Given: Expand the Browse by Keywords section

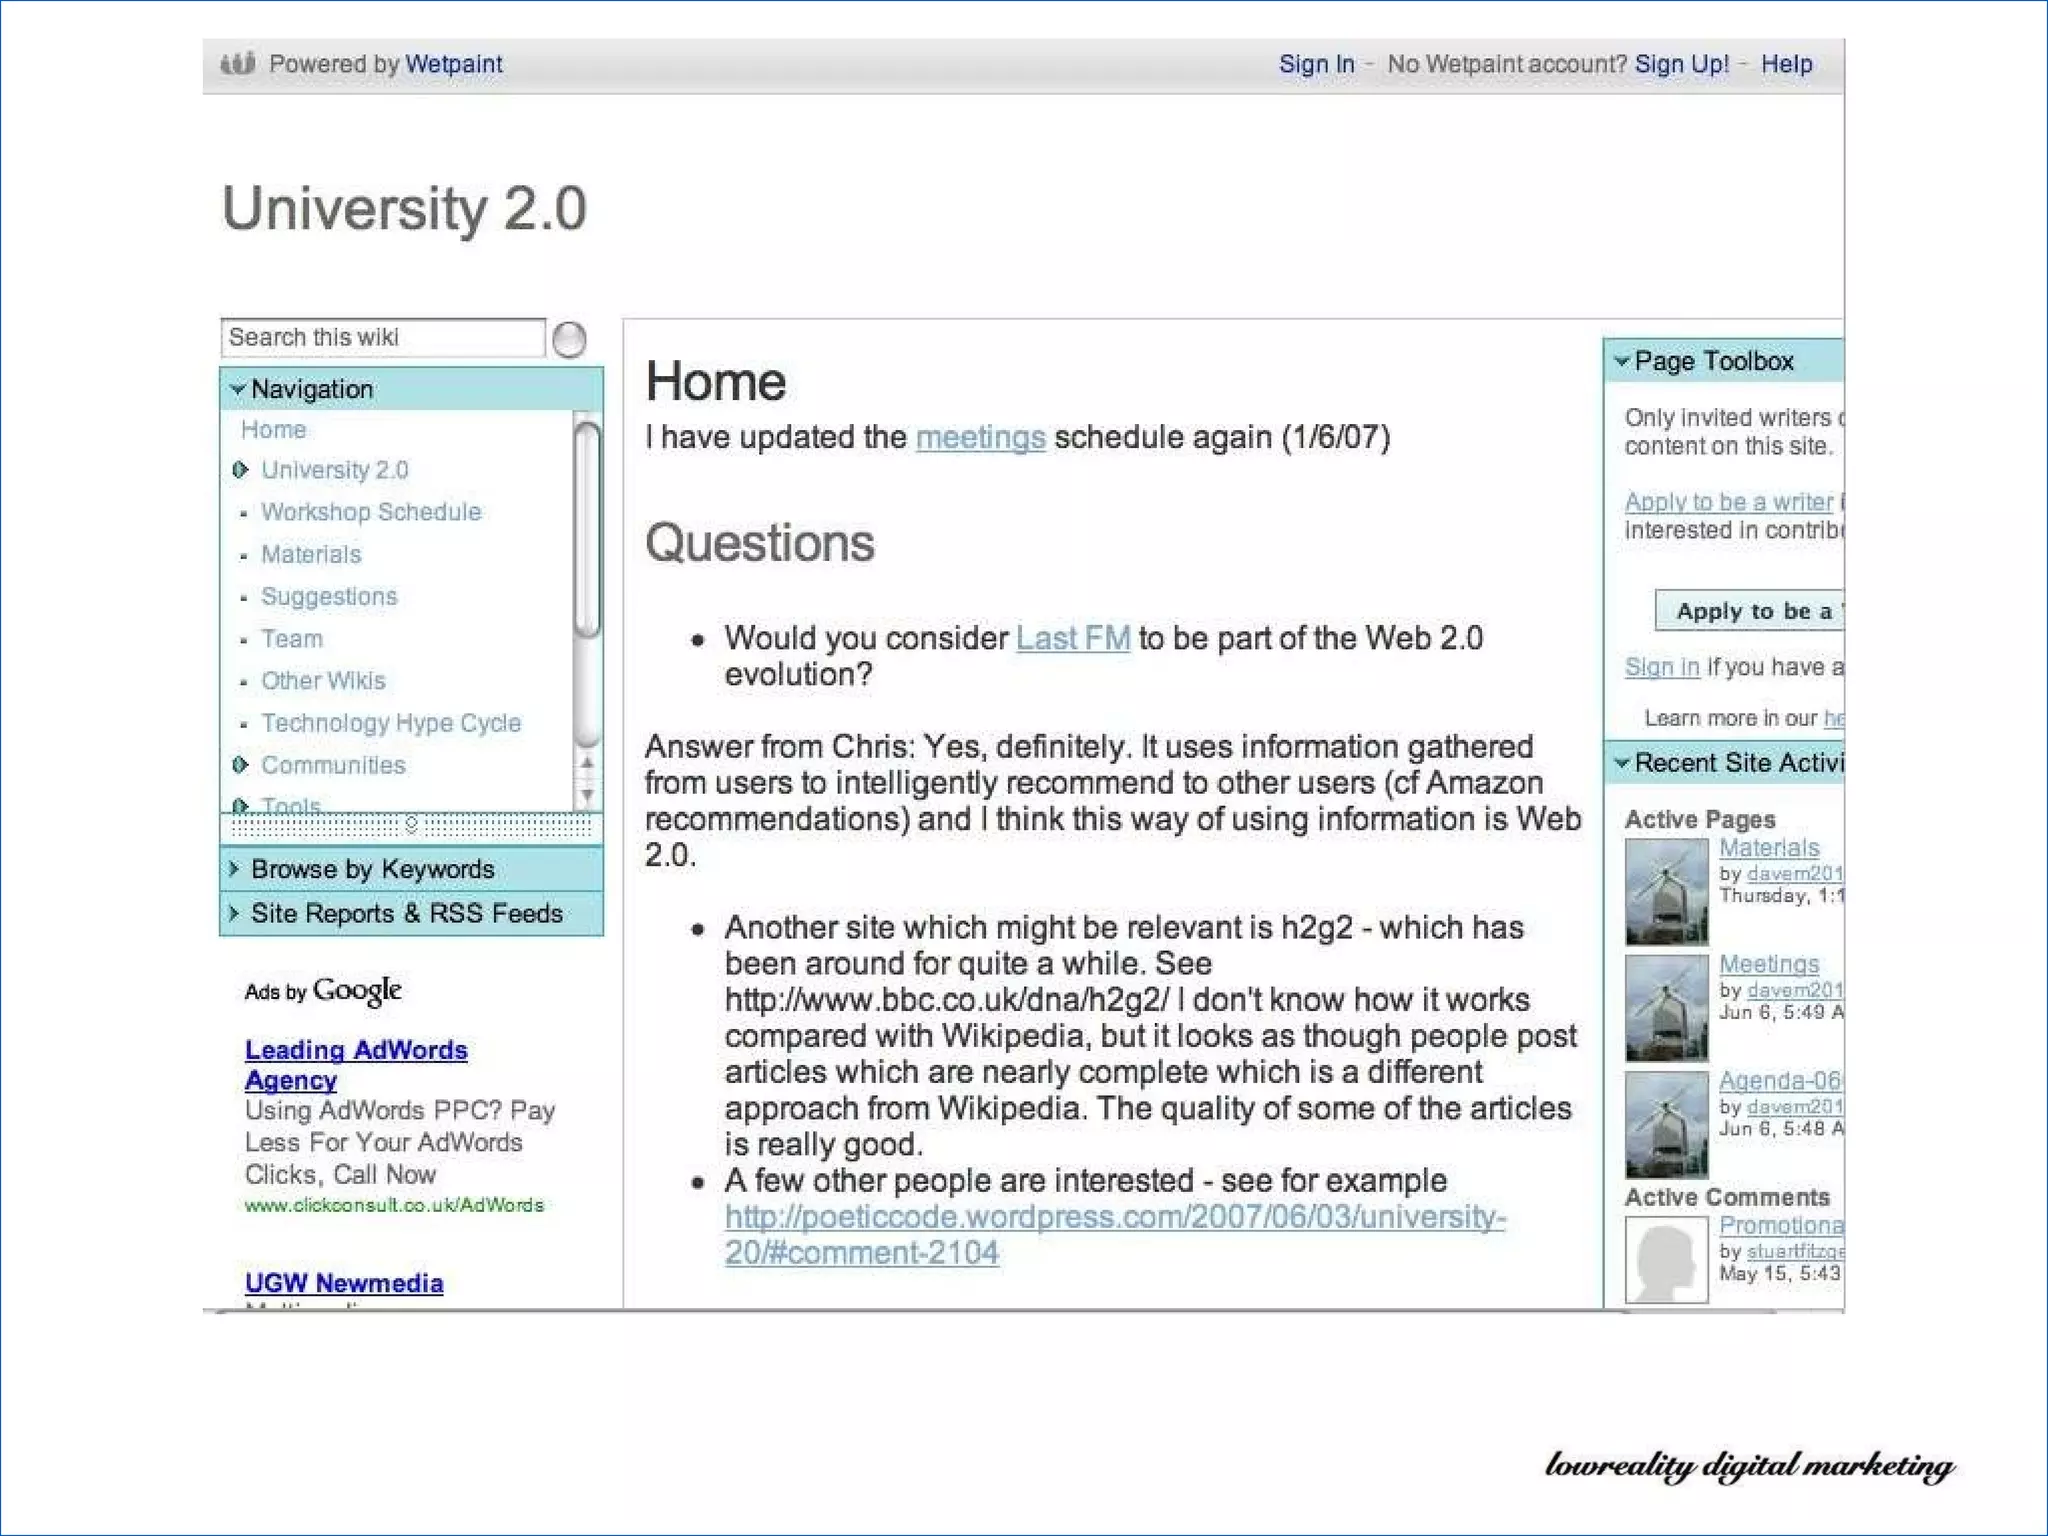Looking at the screenshot, I should coord(234,869).
